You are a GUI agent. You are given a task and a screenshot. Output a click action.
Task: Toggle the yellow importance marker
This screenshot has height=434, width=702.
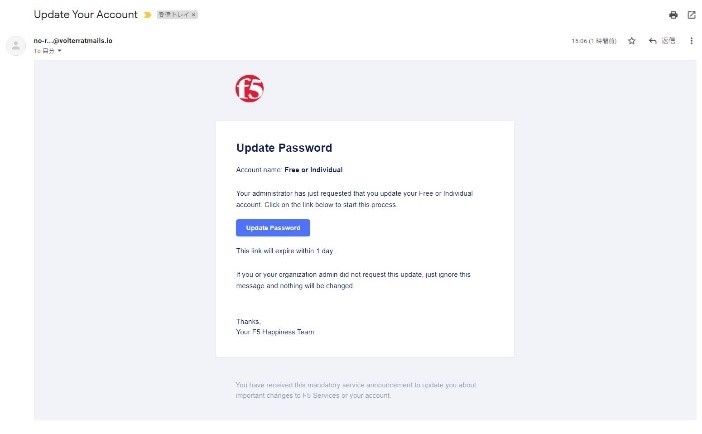pos(147,15)
